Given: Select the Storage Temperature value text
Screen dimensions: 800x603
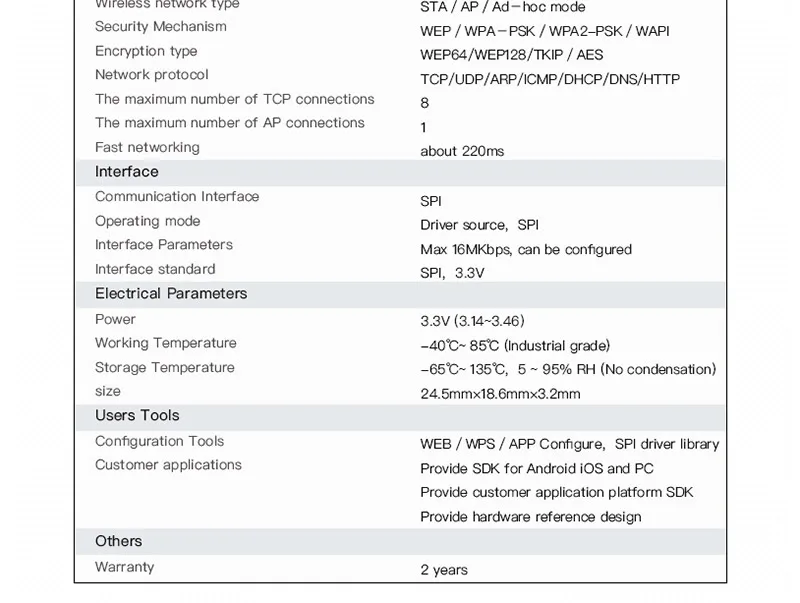Looking at the screenshot, I should coord(568,369).
